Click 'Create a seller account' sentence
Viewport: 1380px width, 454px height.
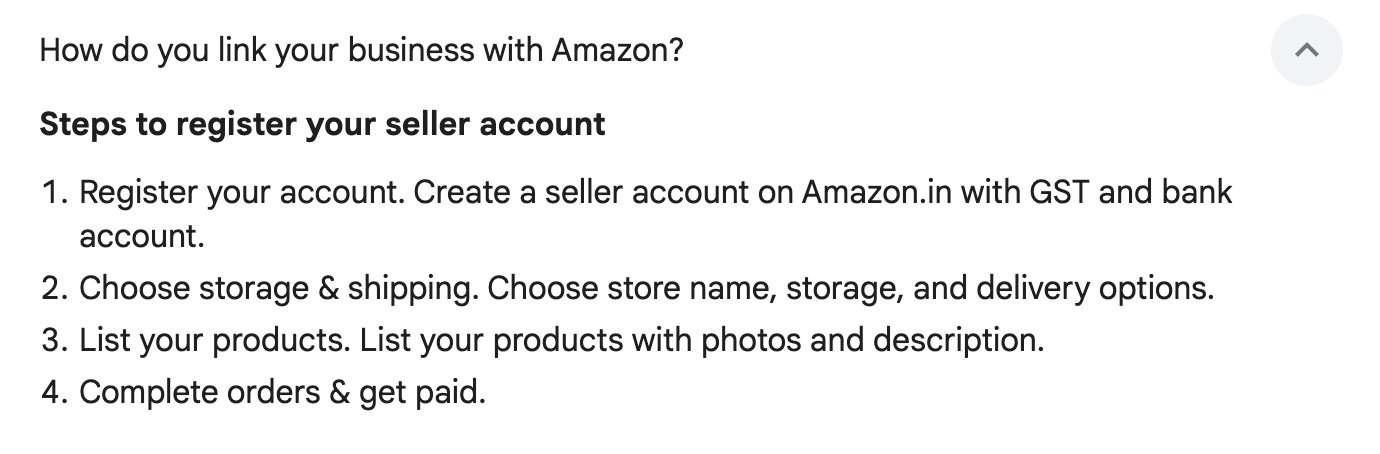[585, 191]
